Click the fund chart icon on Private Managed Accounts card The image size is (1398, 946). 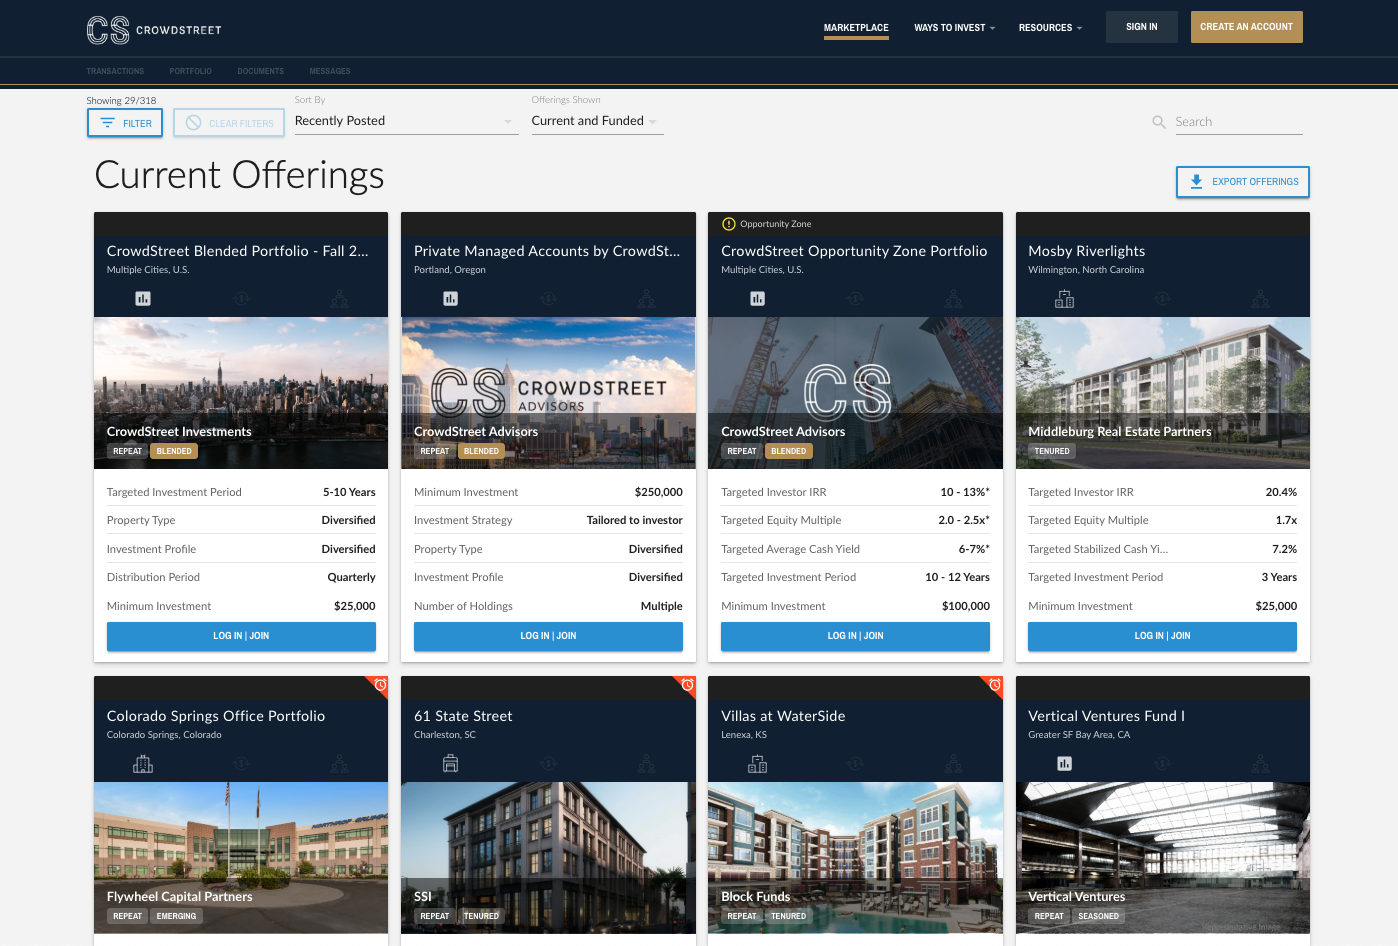(x=450, y=299)
